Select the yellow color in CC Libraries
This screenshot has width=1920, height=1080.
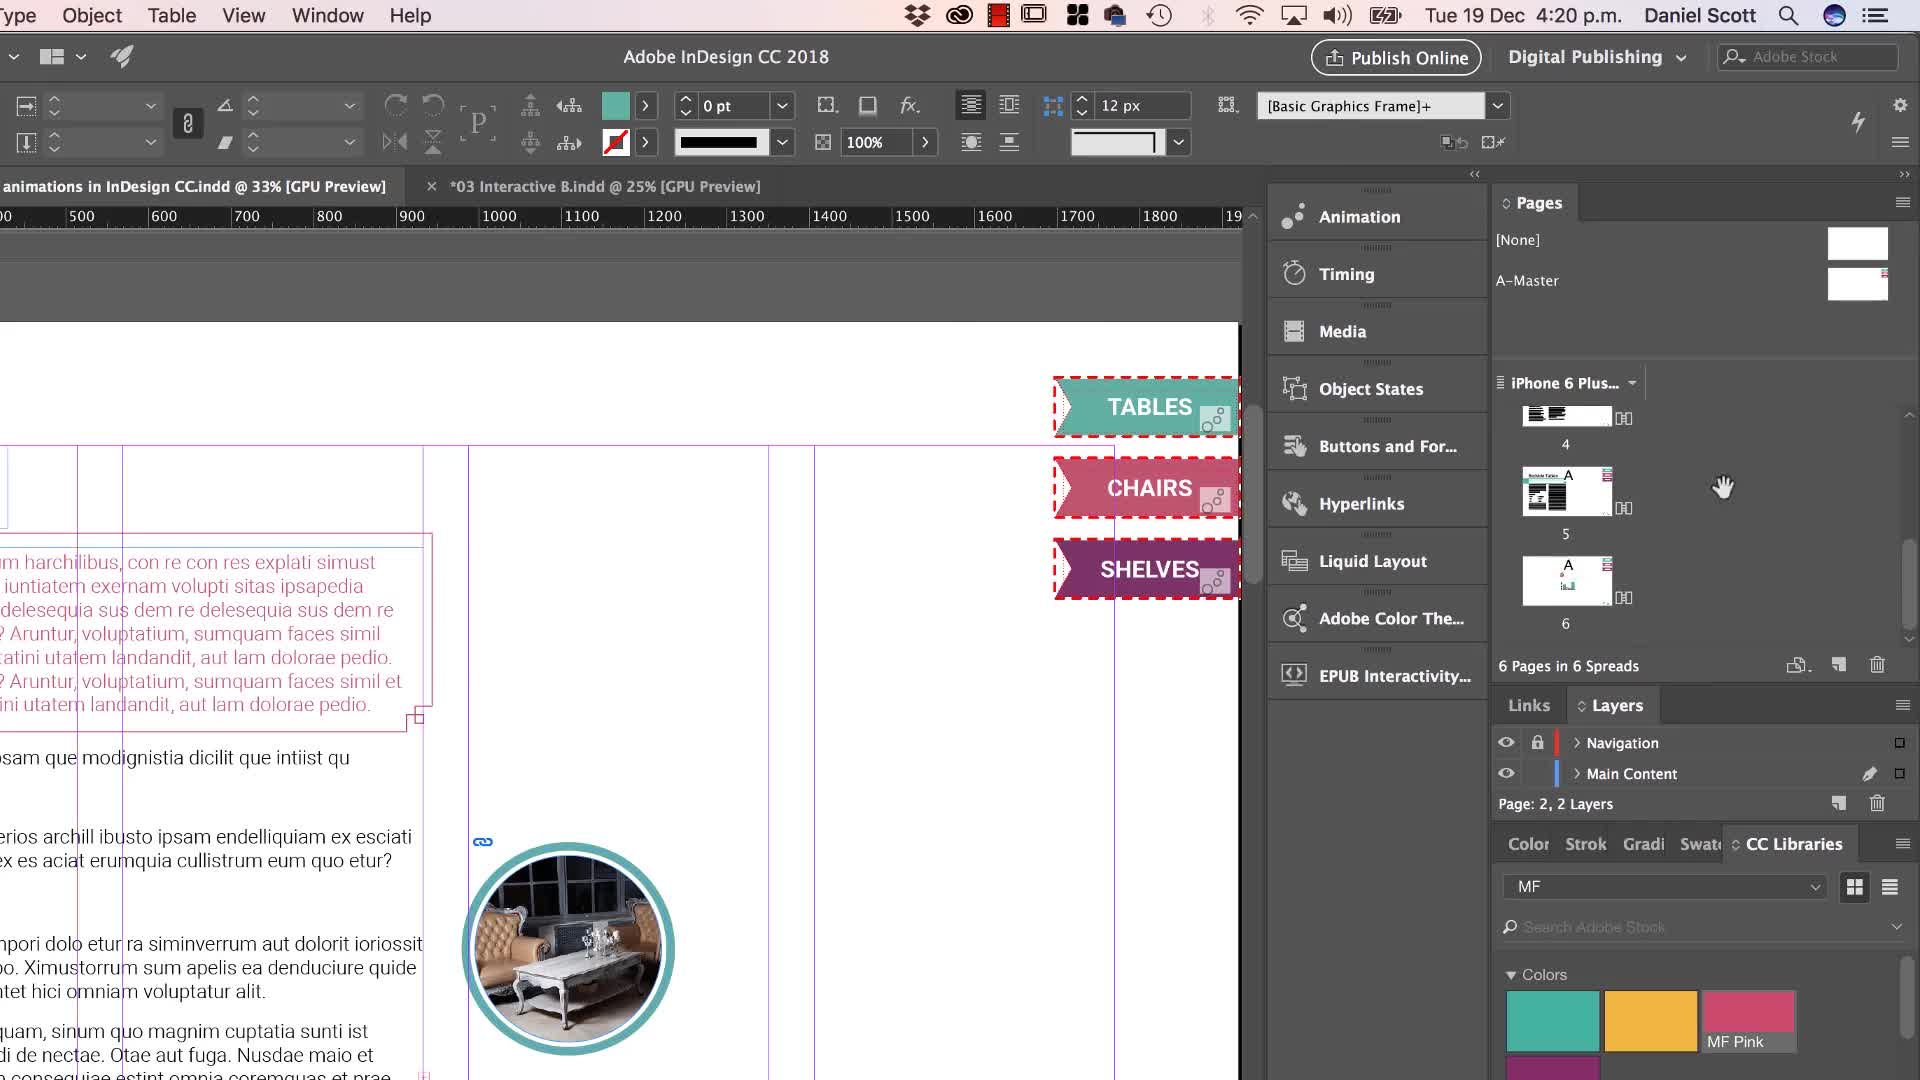[x=1651, y=1021]
